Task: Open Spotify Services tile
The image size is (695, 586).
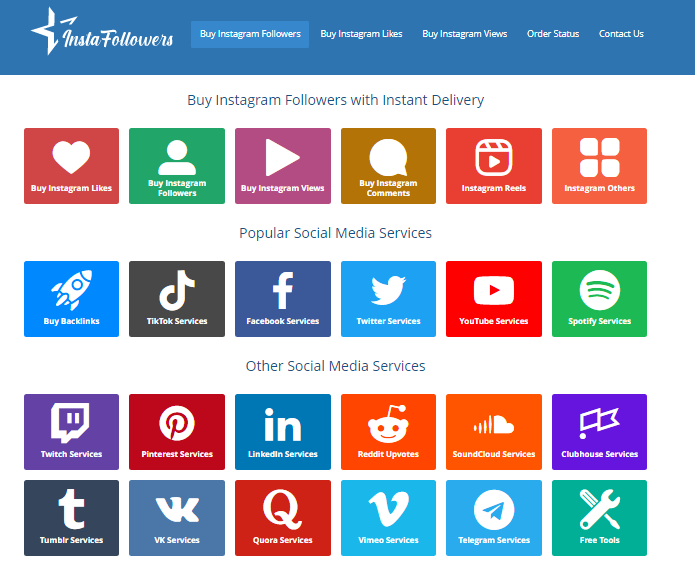Action: coord(599,299)
